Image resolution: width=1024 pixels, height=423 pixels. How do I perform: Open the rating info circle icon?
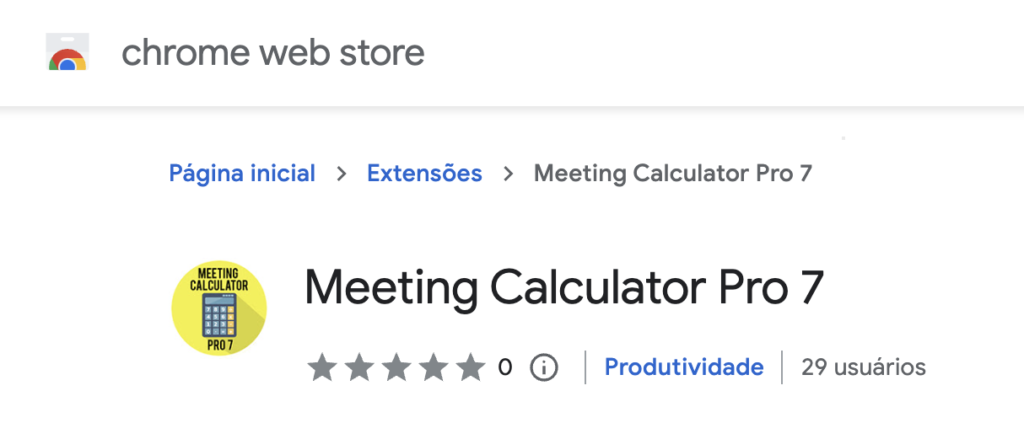[543, 368]
